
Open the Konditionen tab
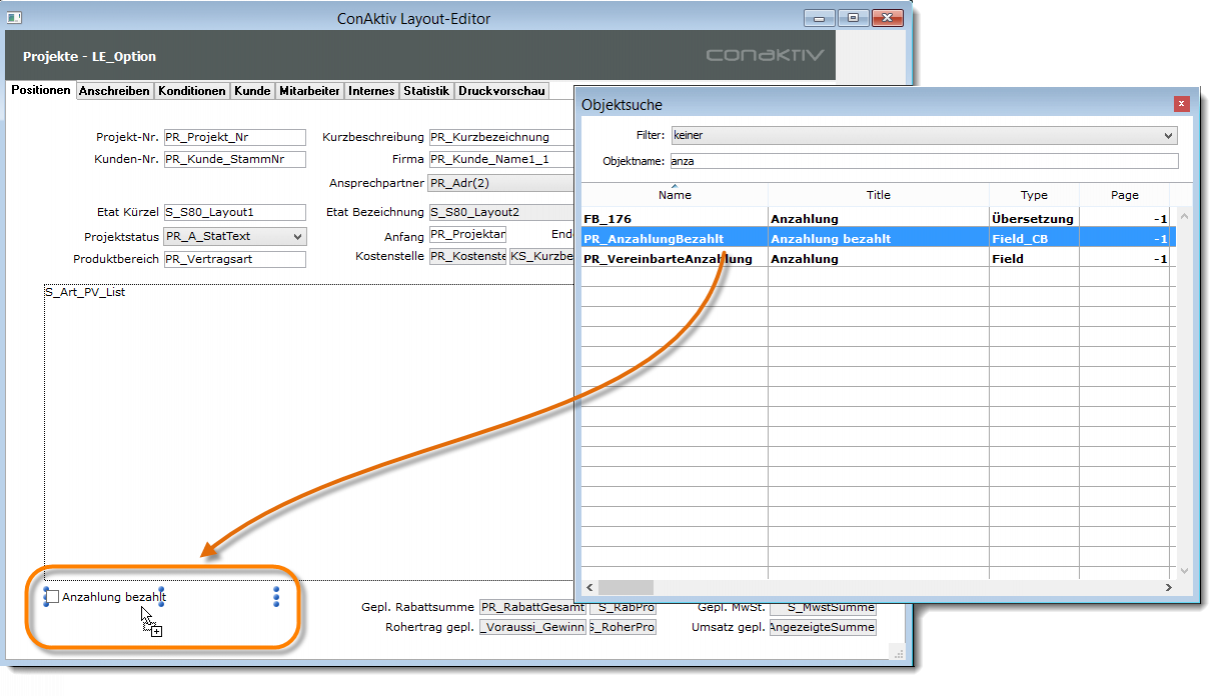coord(192,91)
